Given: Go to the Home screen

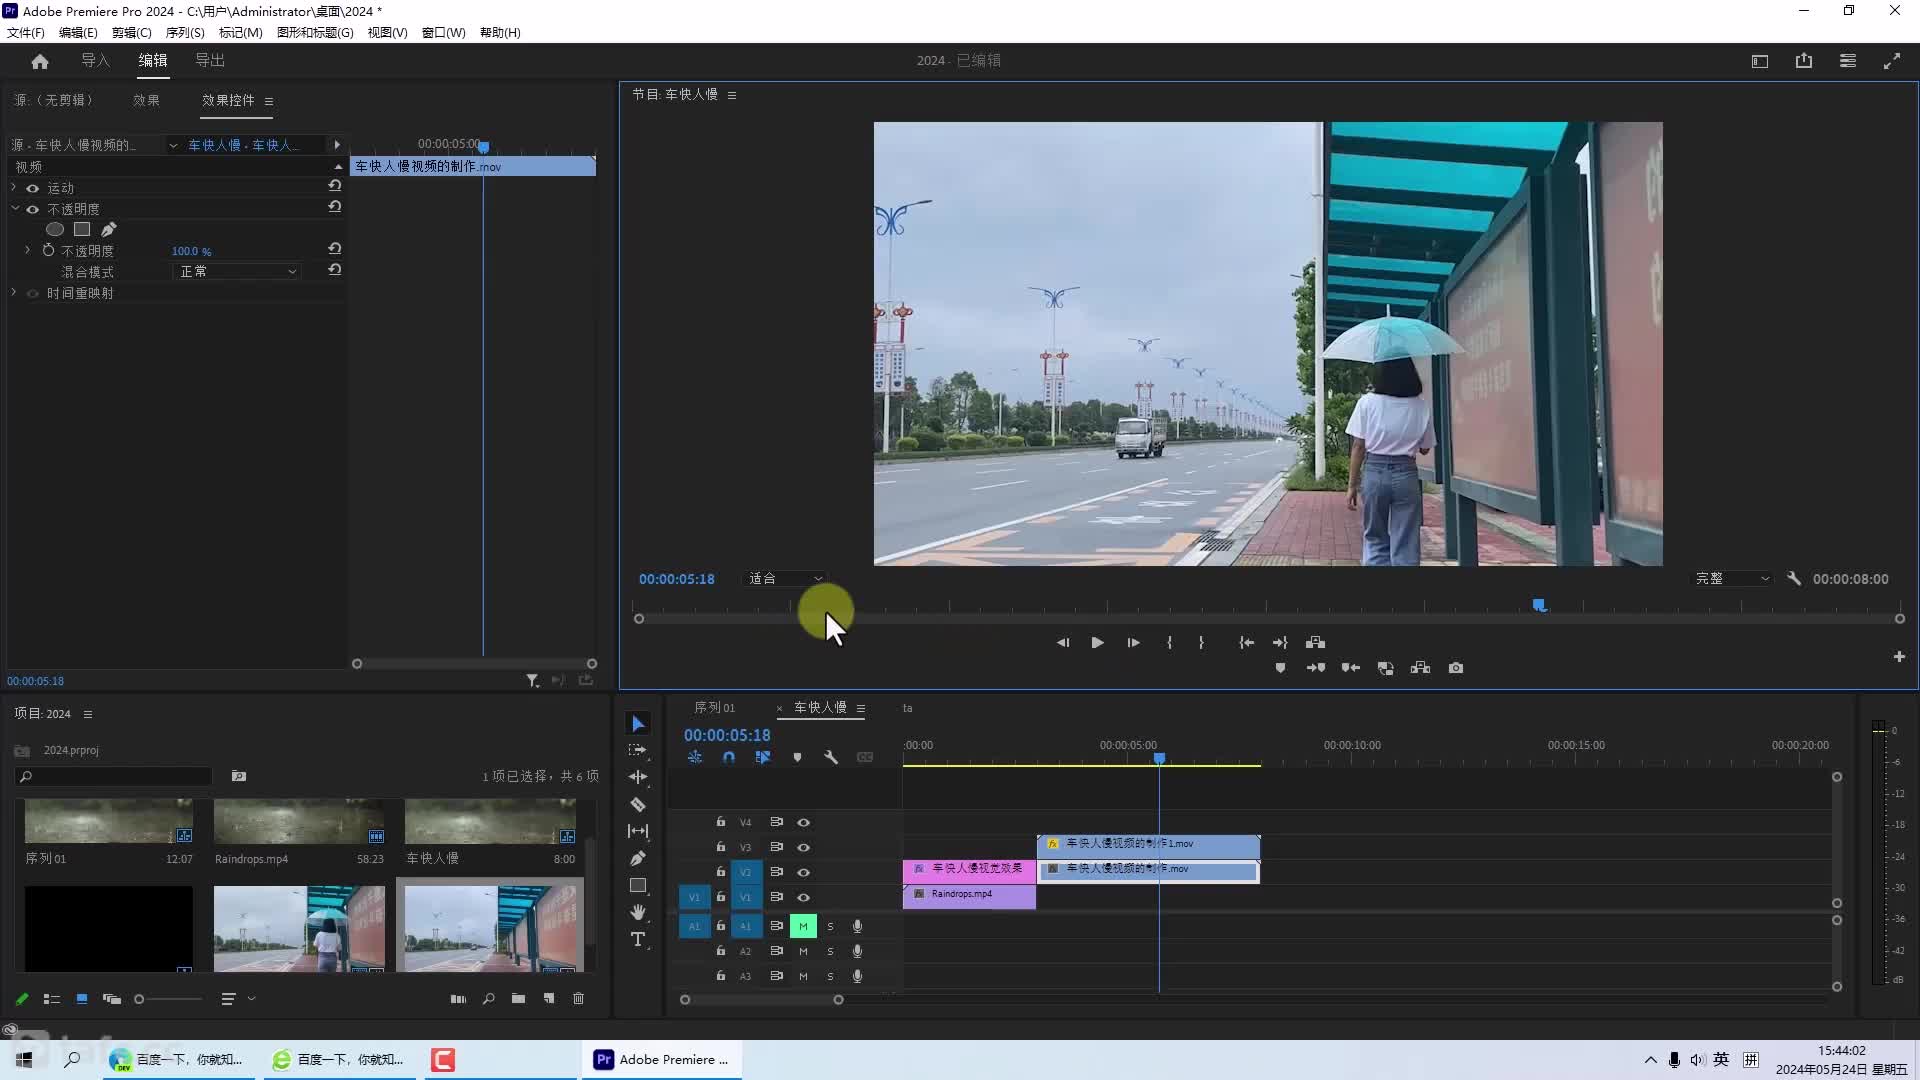Looking at the screenshot, I should (x=40, y=61).
